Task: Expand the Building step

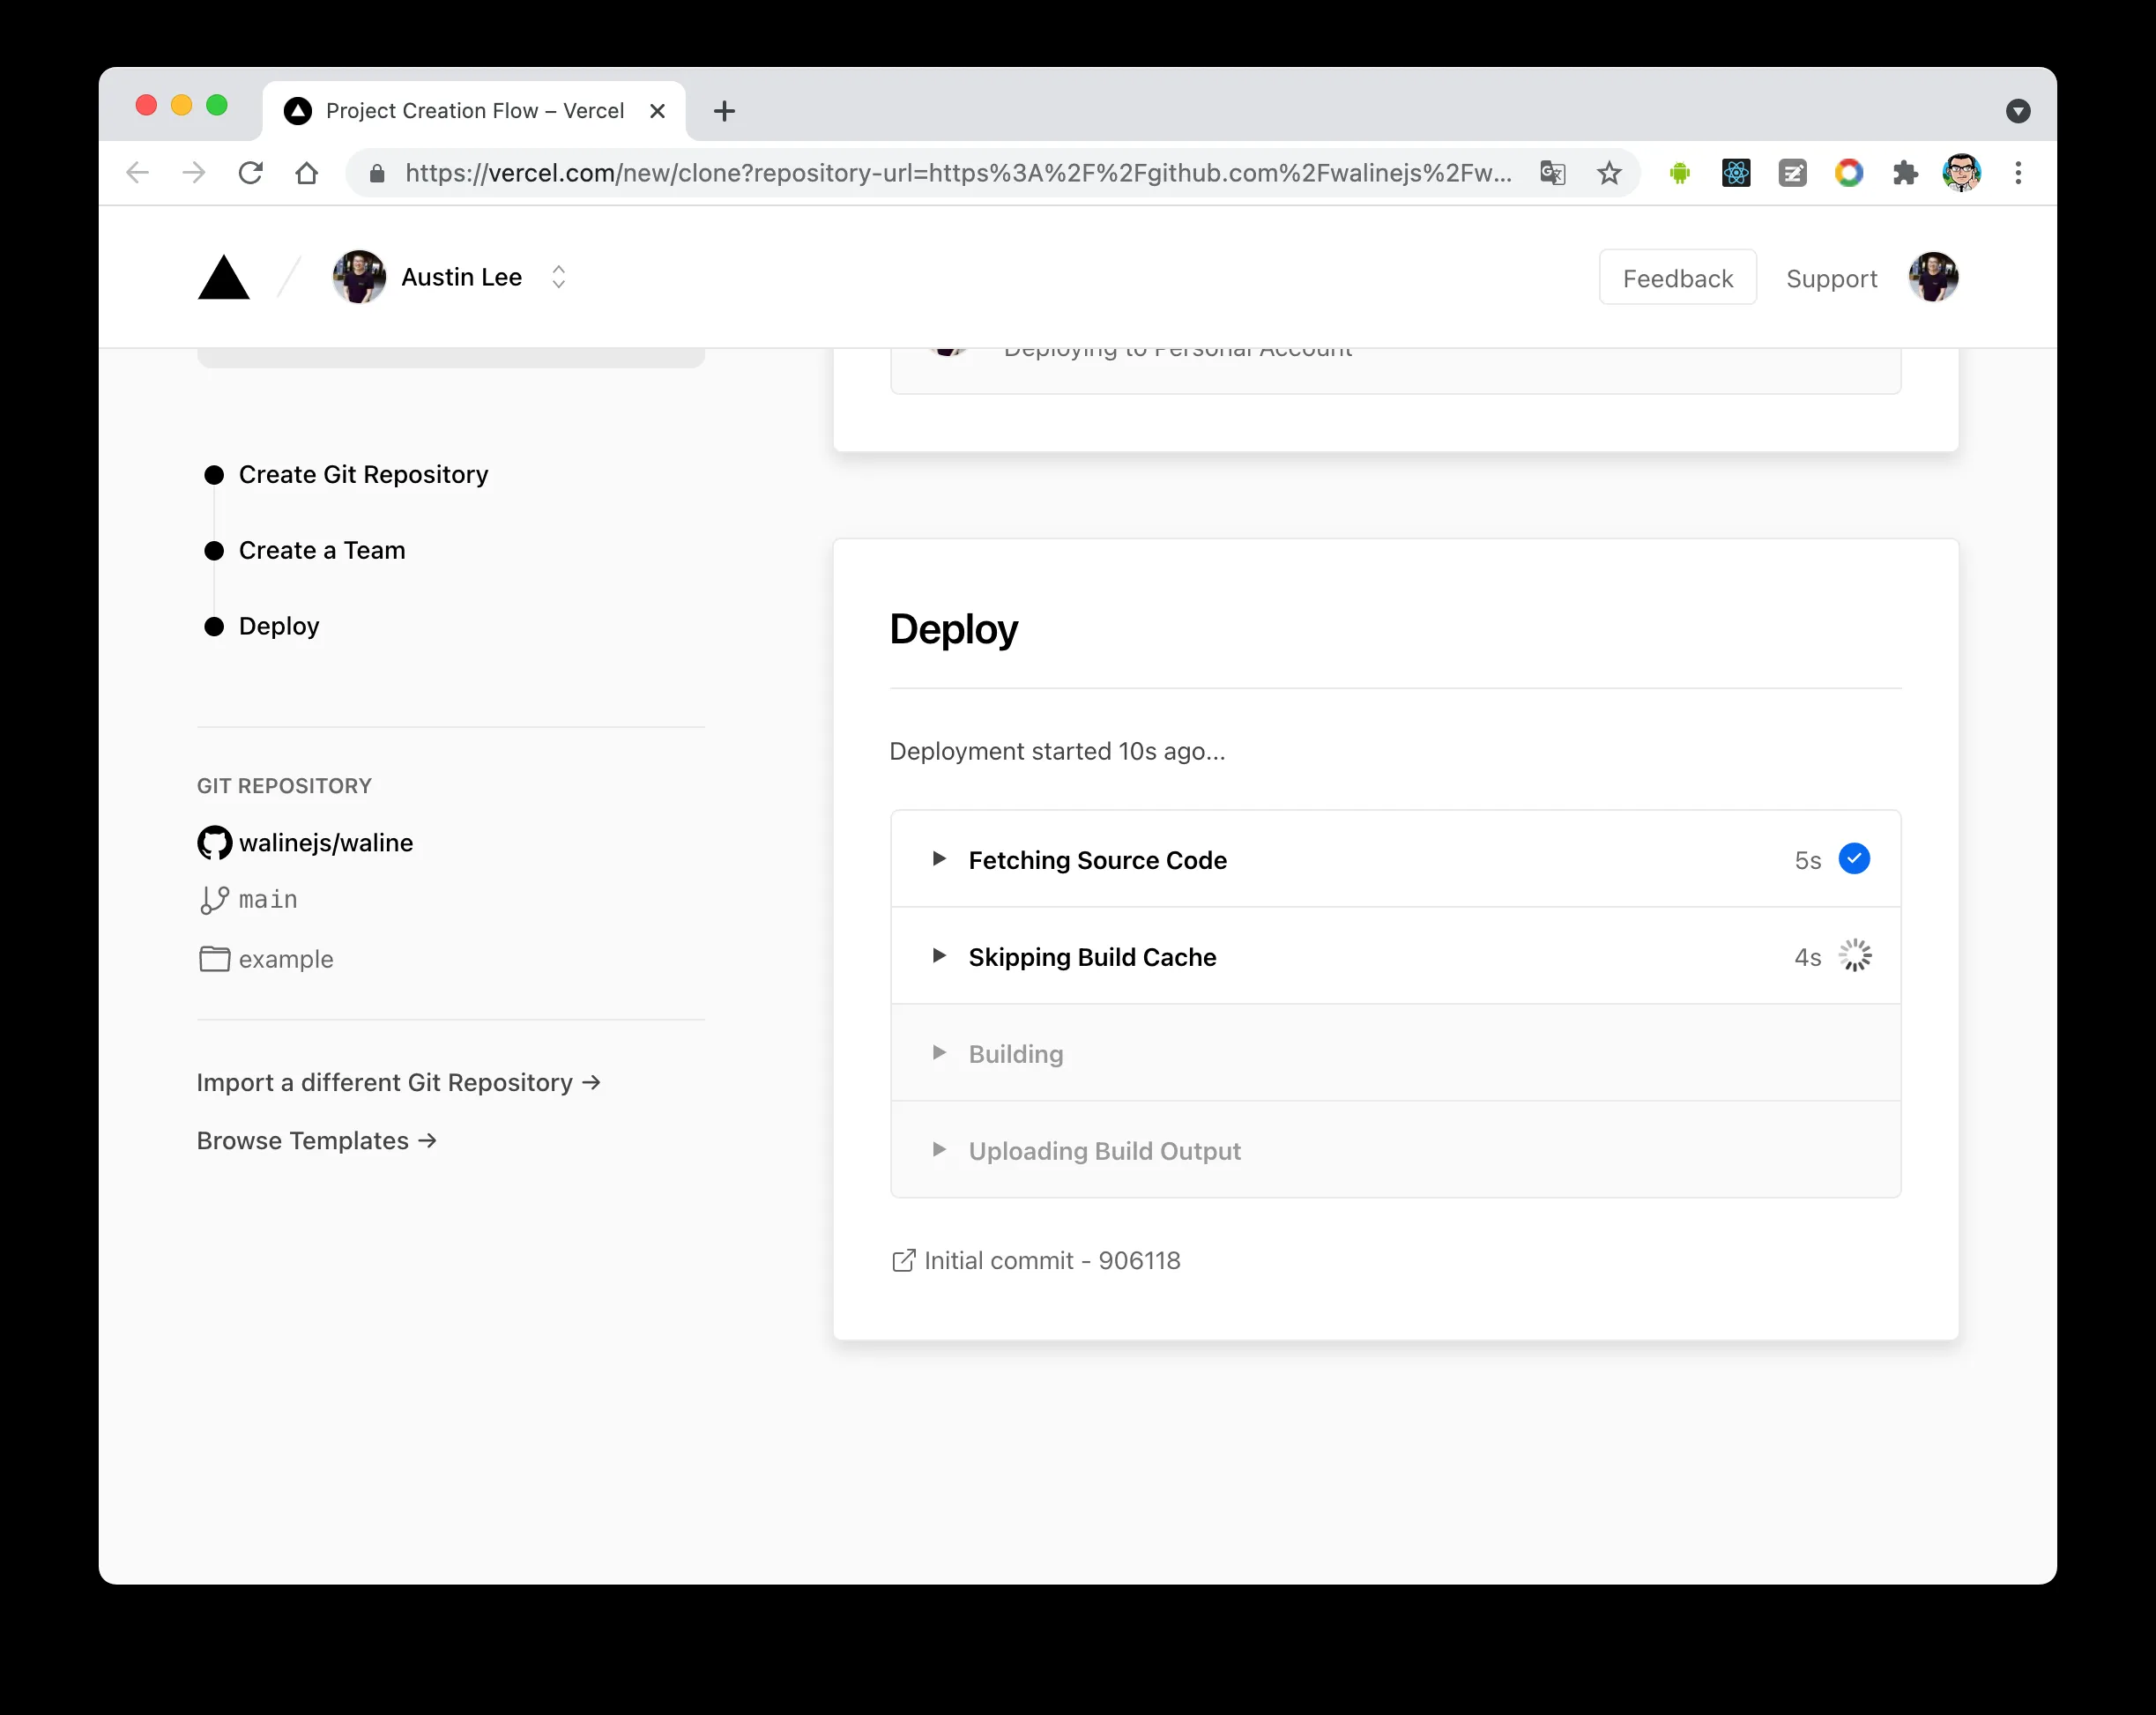Action: pyautogui.click(x=939, y=1053)
